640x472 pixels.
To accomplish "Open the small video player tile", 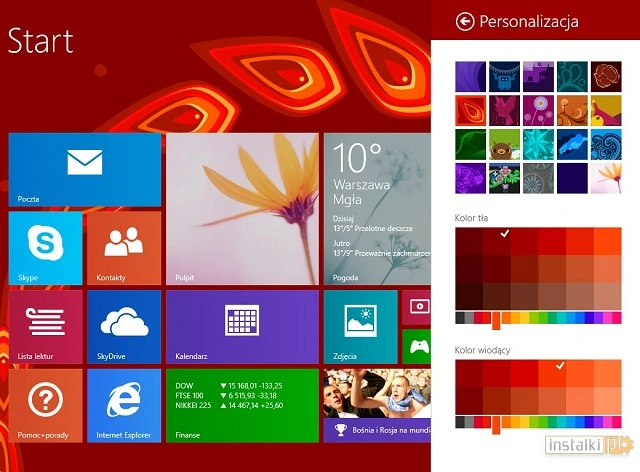I will (x=417, y=307).
